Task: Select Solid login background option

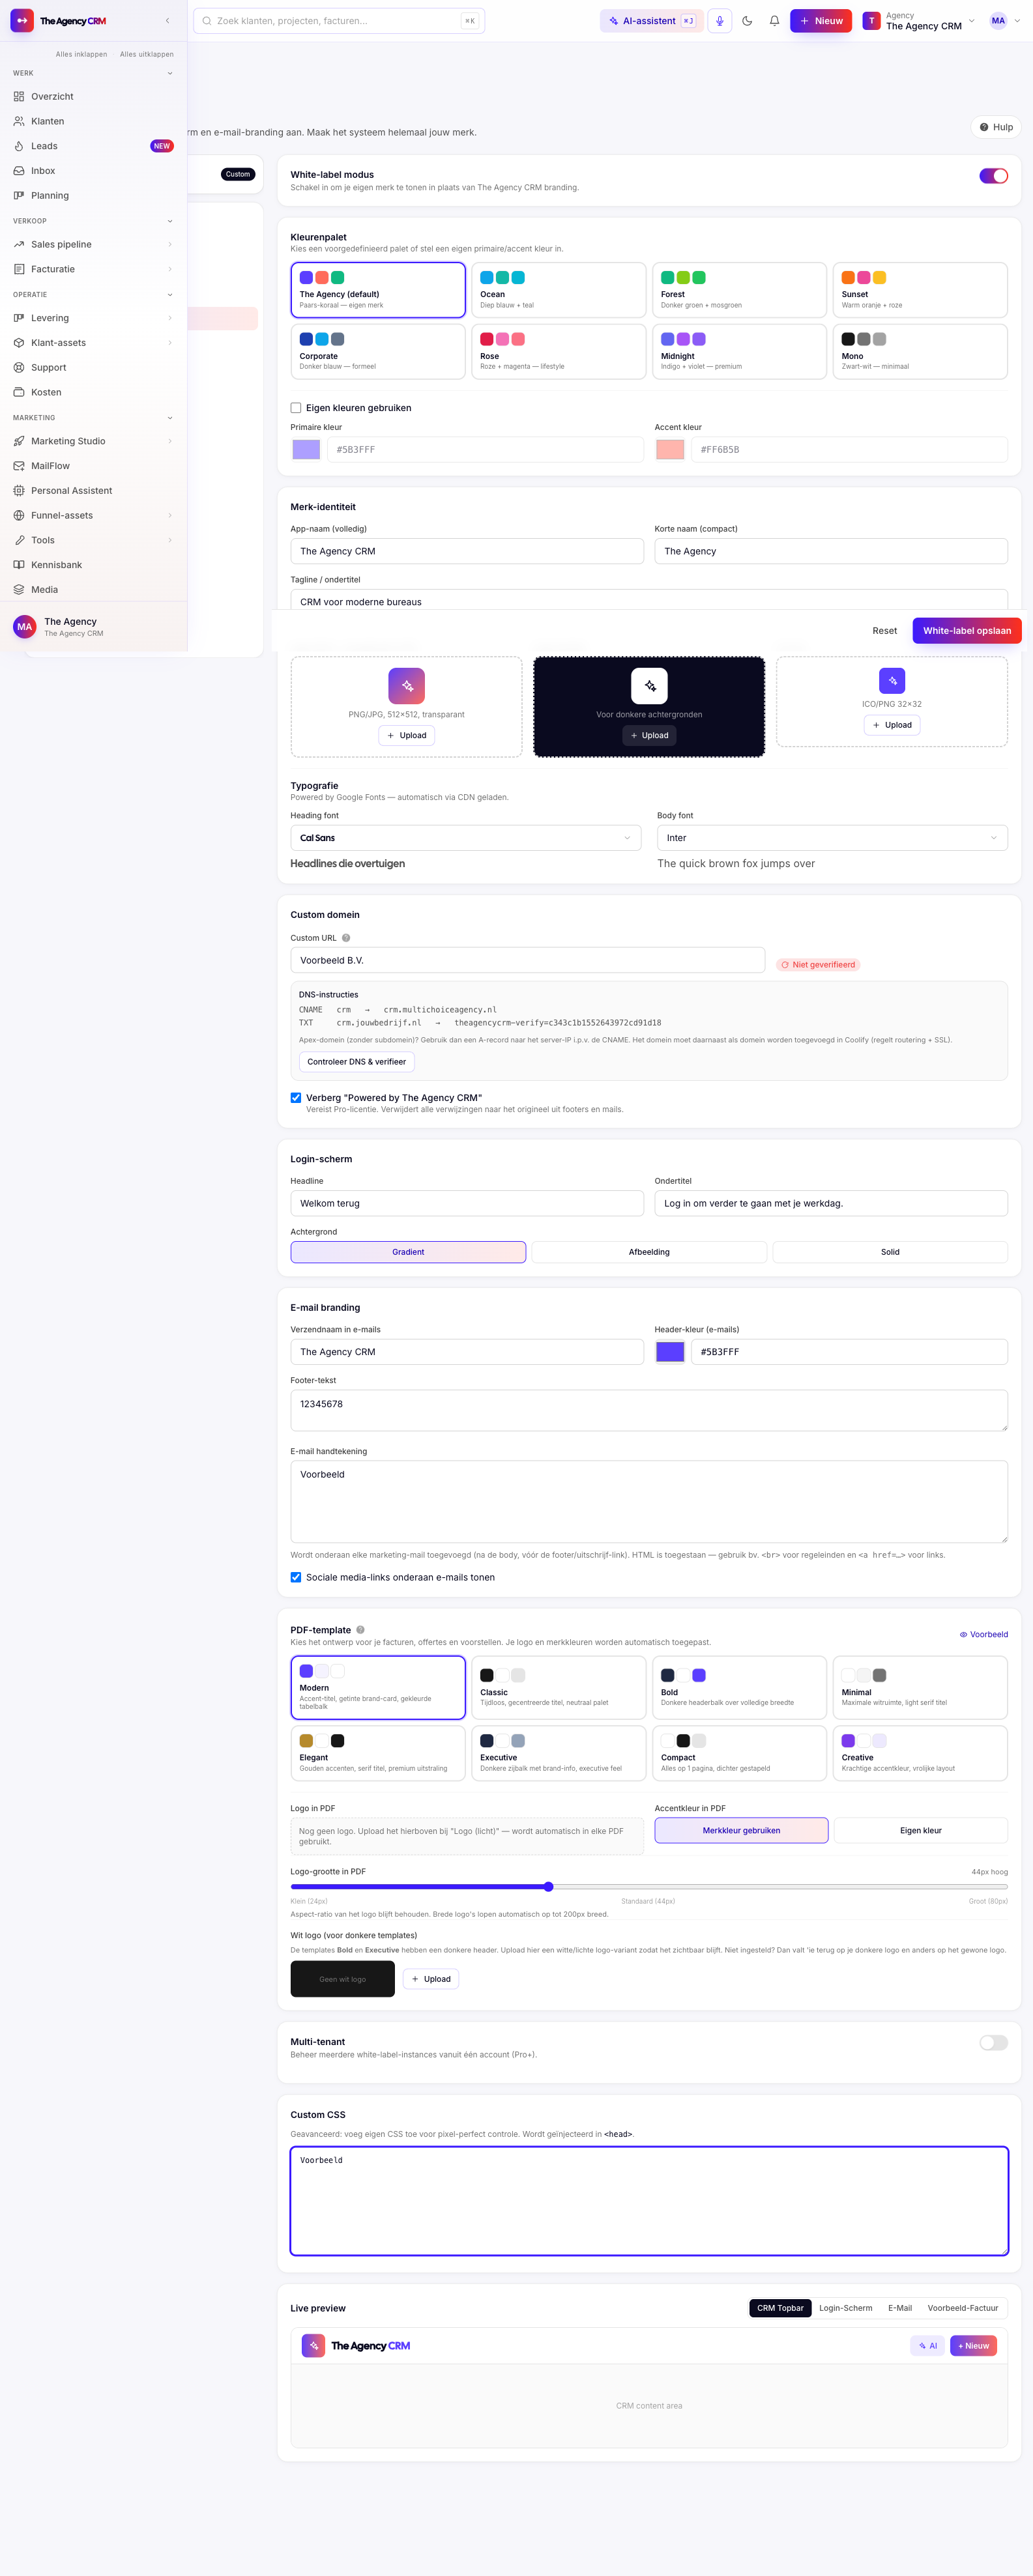Action: (890, 1252)
